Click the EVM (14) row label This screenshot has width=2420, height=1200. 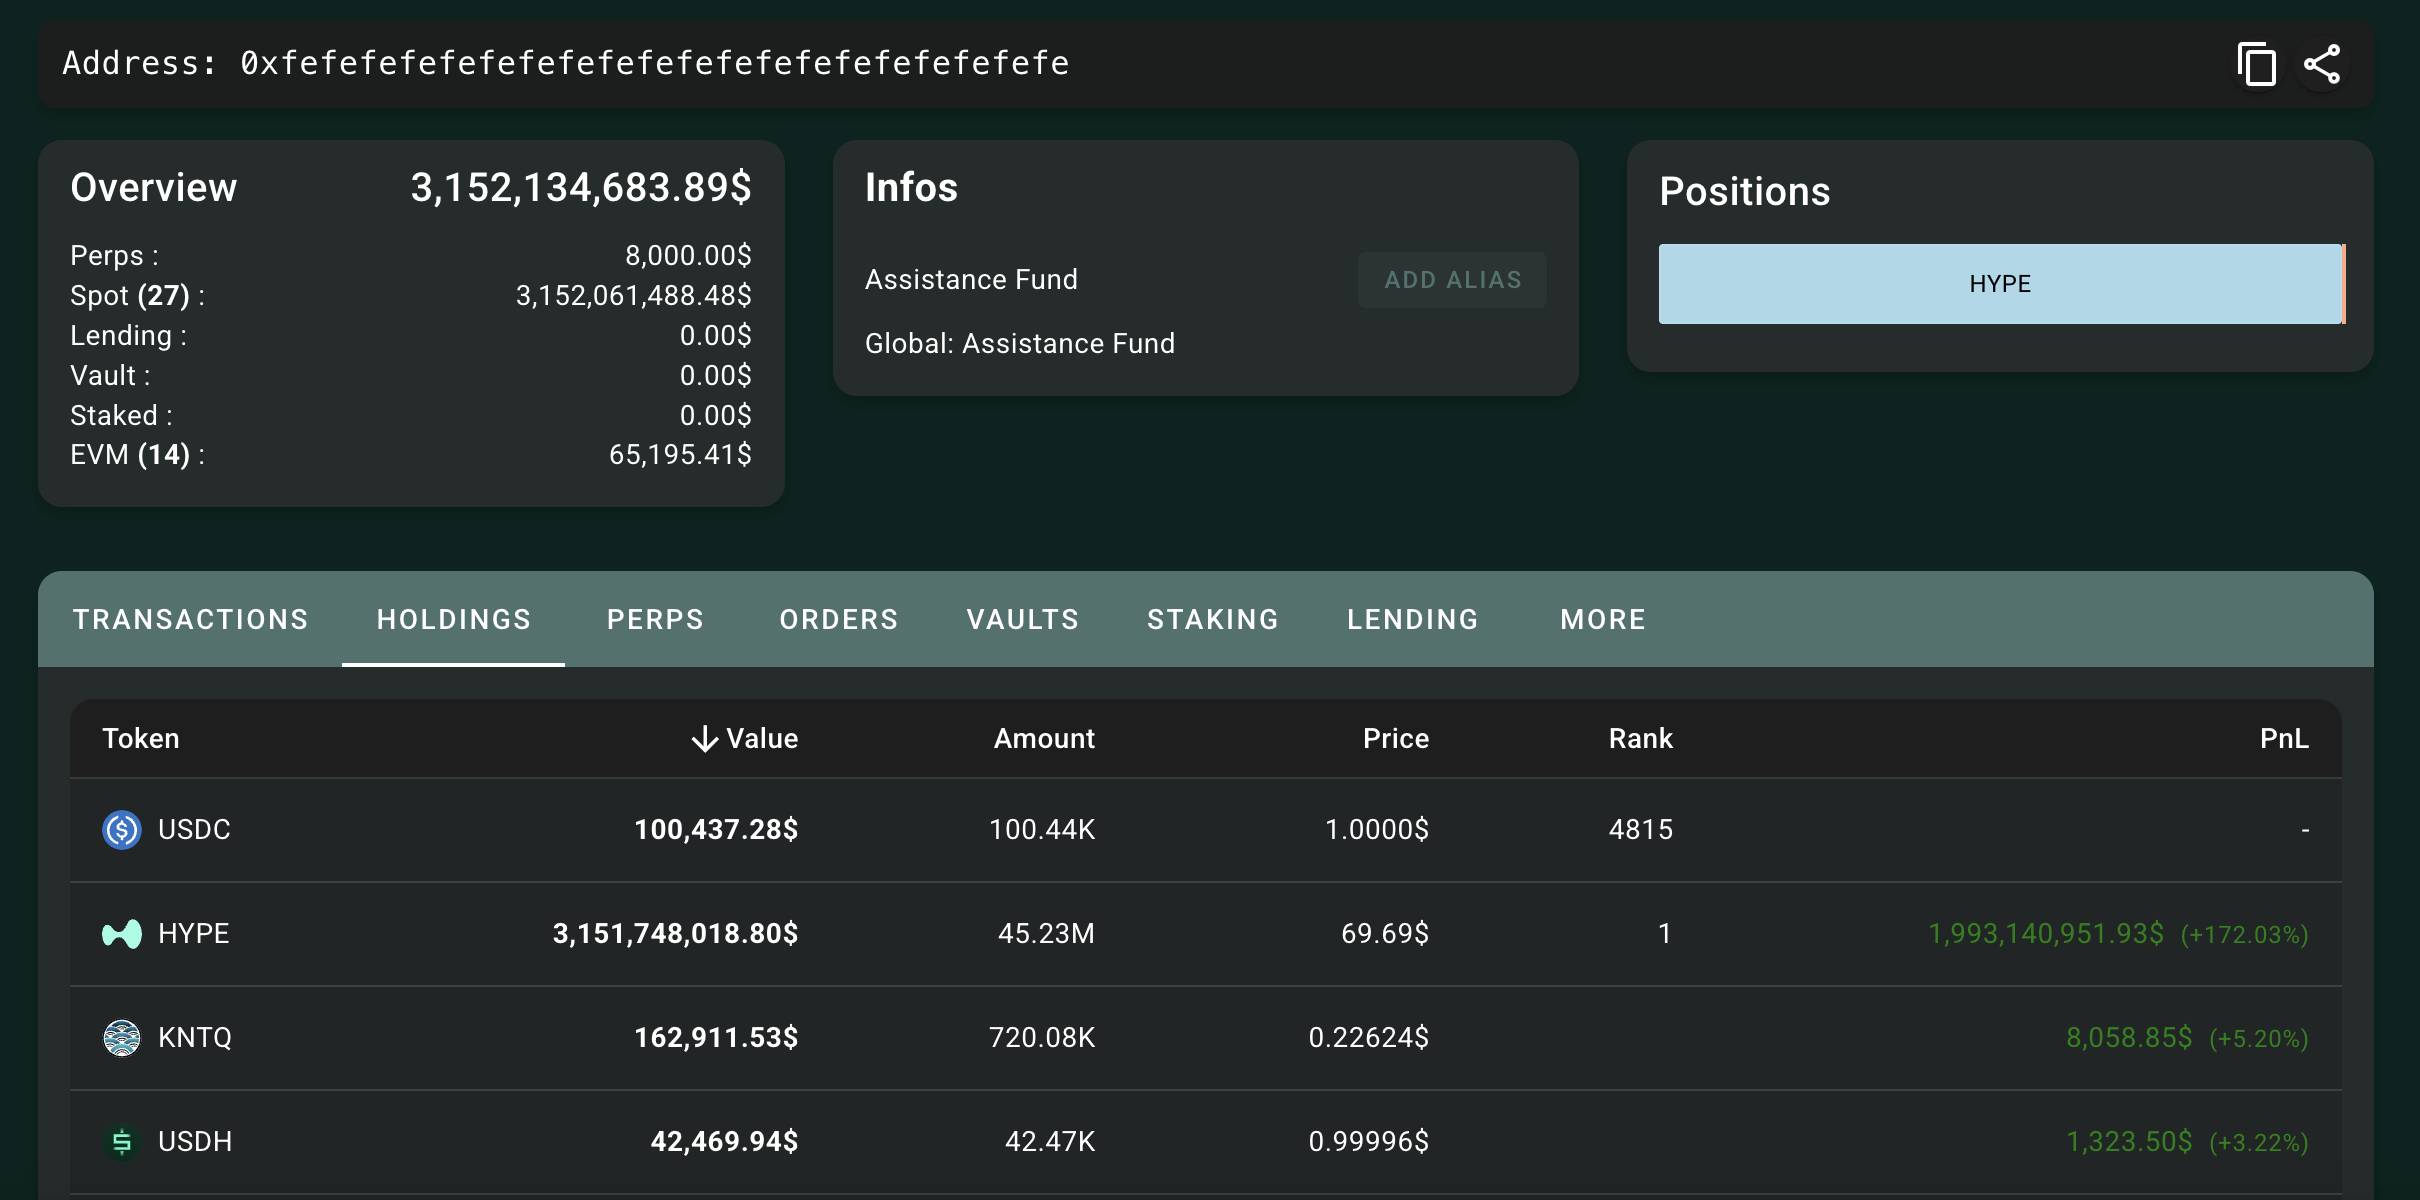[x=137, y=455]
